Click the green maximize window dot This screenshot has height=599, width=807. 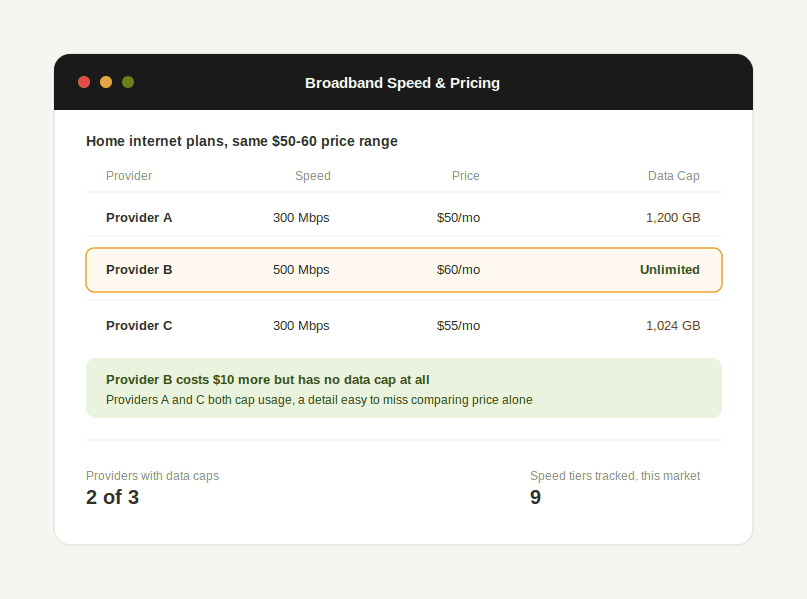pyautogui.click(x=128, y=82)
